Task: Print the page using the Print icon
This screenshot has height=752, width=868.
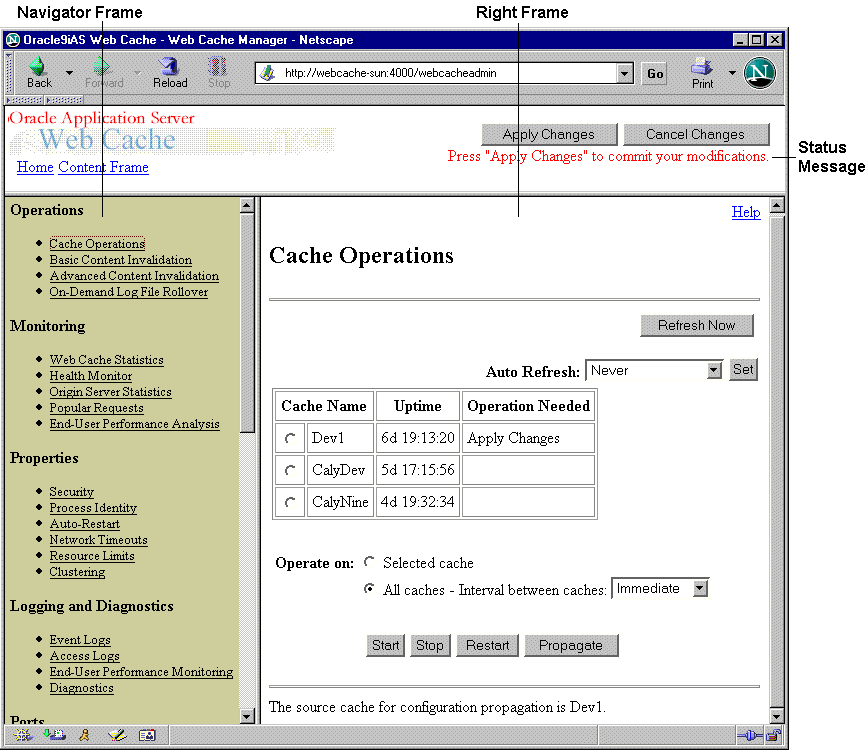Action: (702, 68)
